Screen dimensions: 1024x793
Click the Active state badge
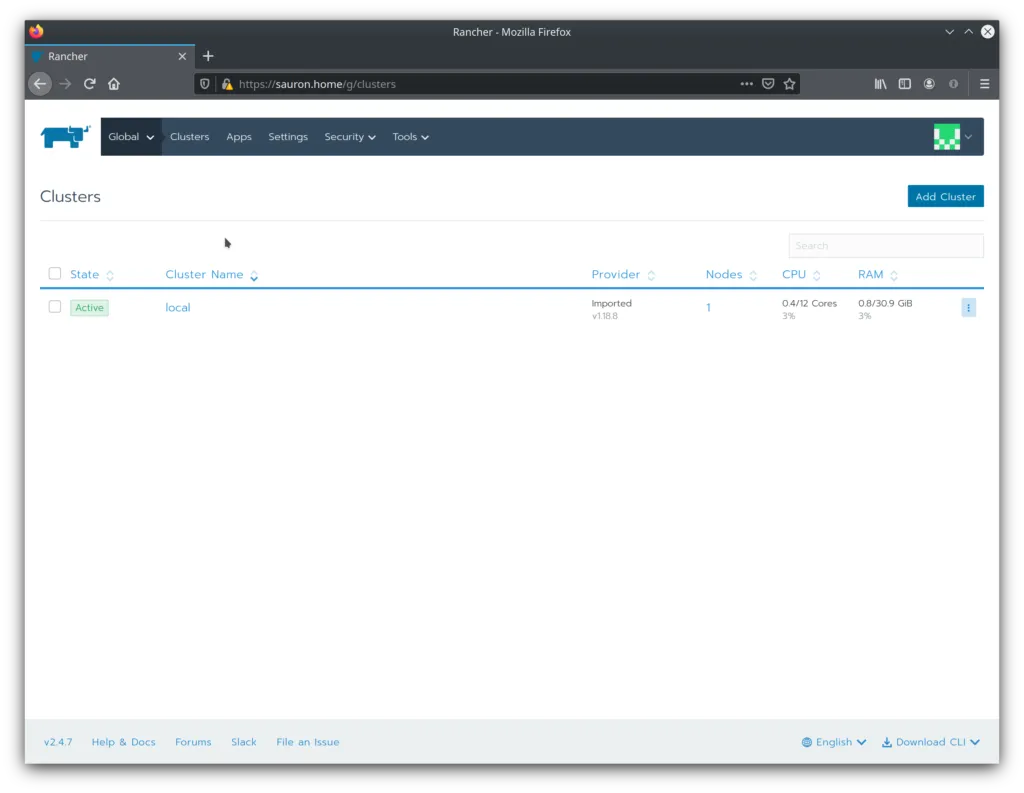point(89,308)
